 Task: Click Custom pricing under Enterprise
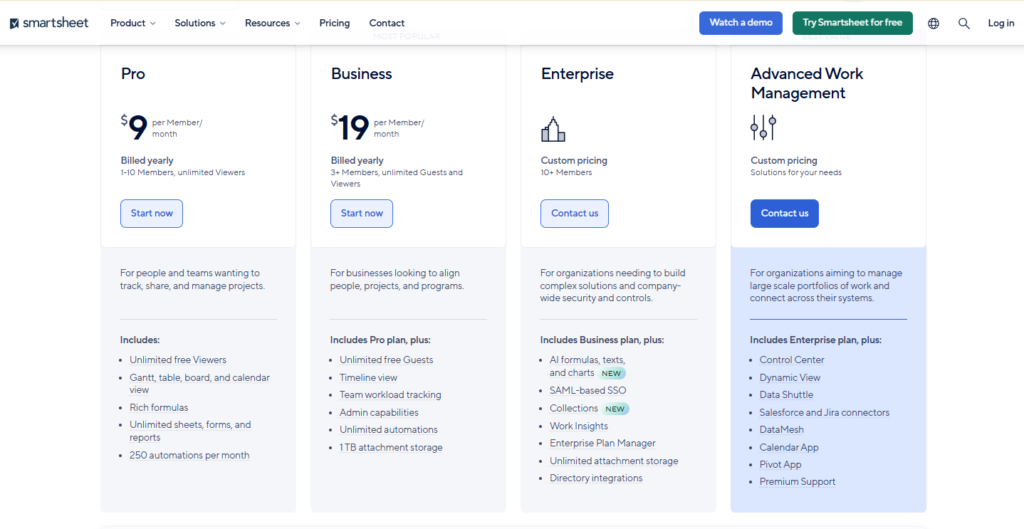(574, 161)
